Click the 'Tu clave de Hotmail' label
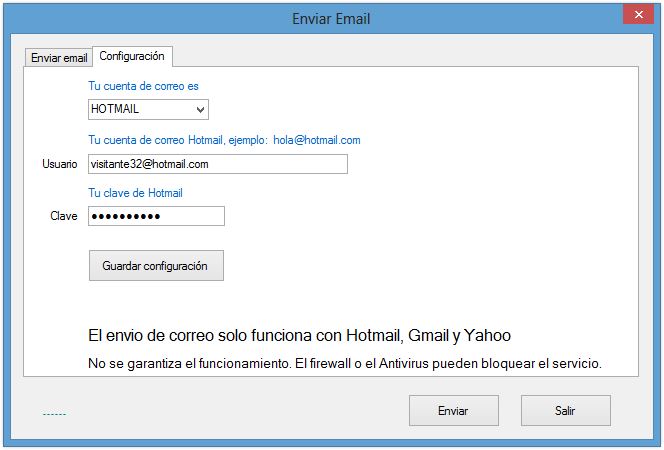The image size is (664, 450). 136,193
